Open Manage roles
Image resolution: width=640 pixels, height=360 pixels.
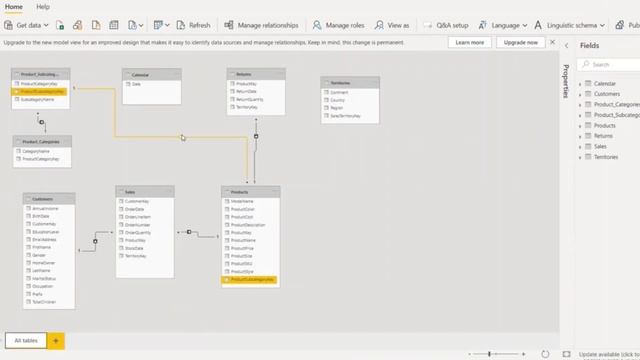coord(338,25)
